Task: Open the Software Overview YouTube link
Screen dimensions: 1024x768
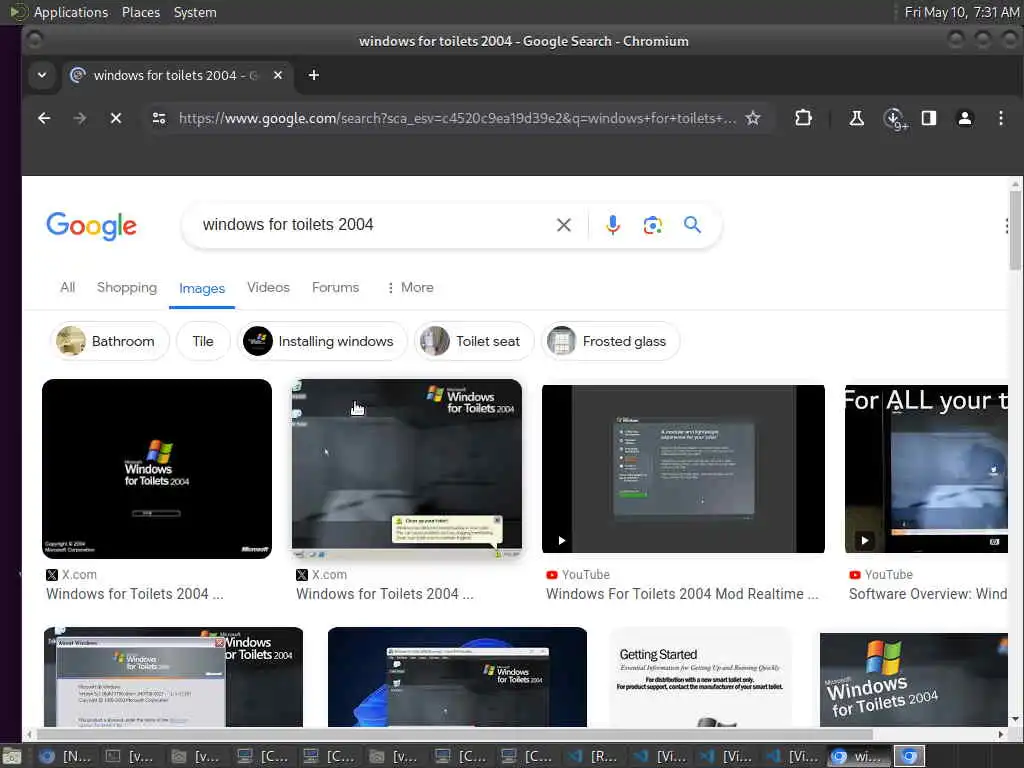Action: click(927, 594)
